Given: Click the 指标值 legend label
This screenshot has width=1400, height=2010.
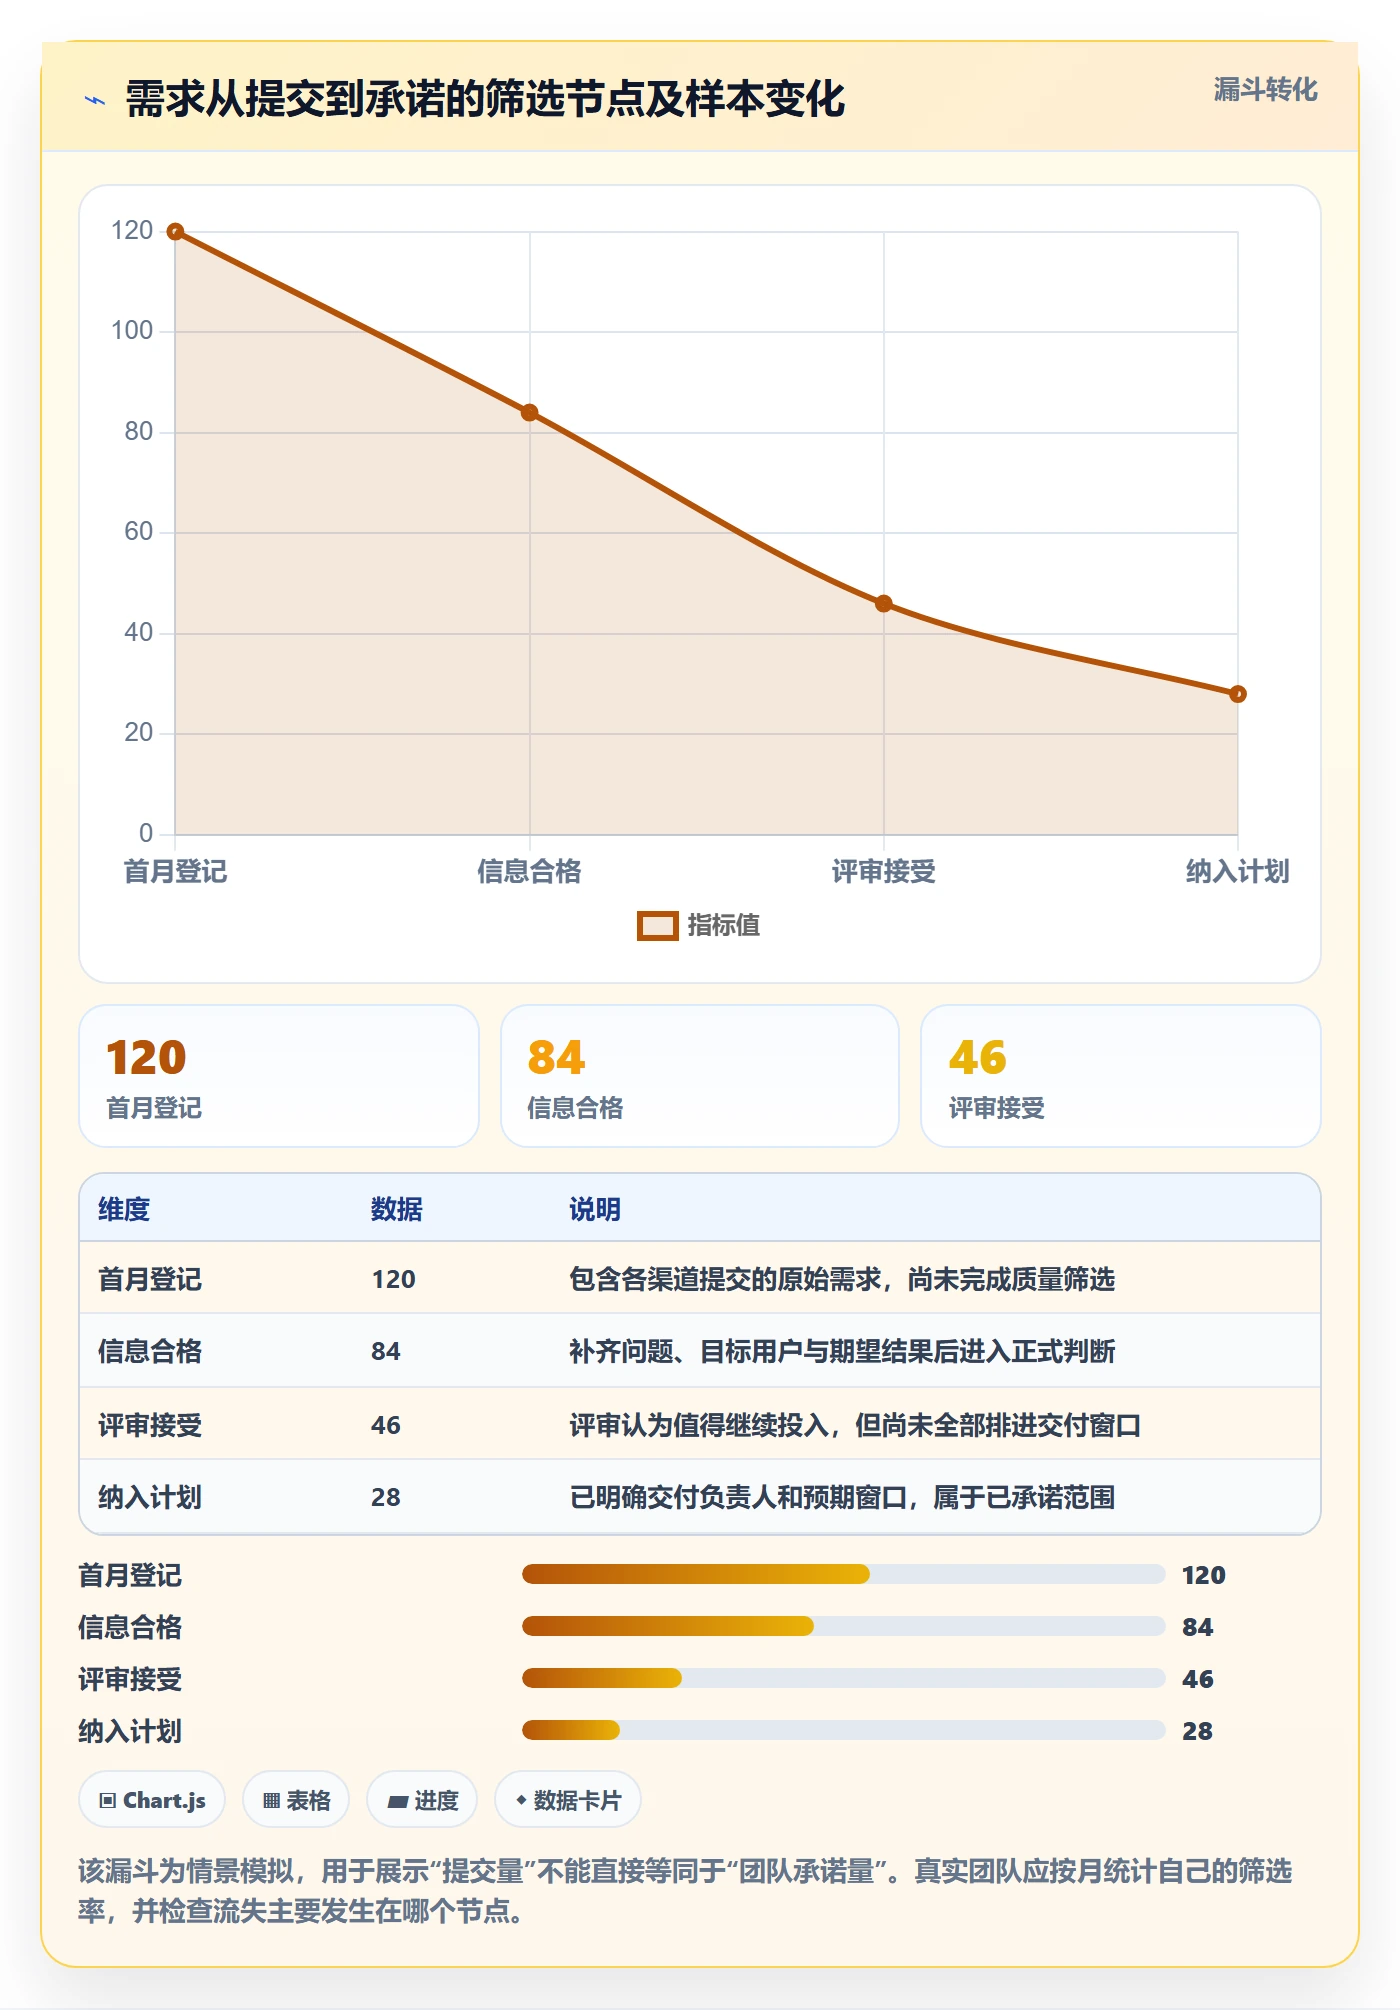Looking at the screenshot, I should 724,926.
